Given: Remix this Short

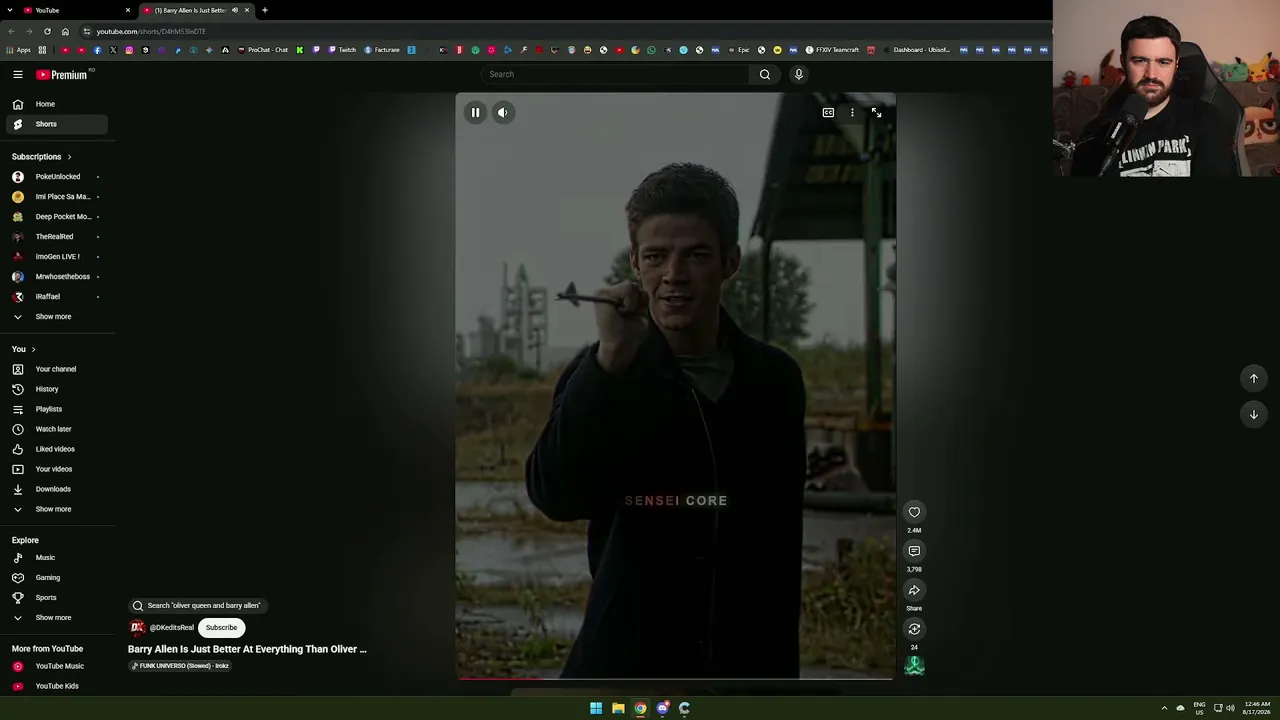Looking at the screenshot, I should click(914, 629).
